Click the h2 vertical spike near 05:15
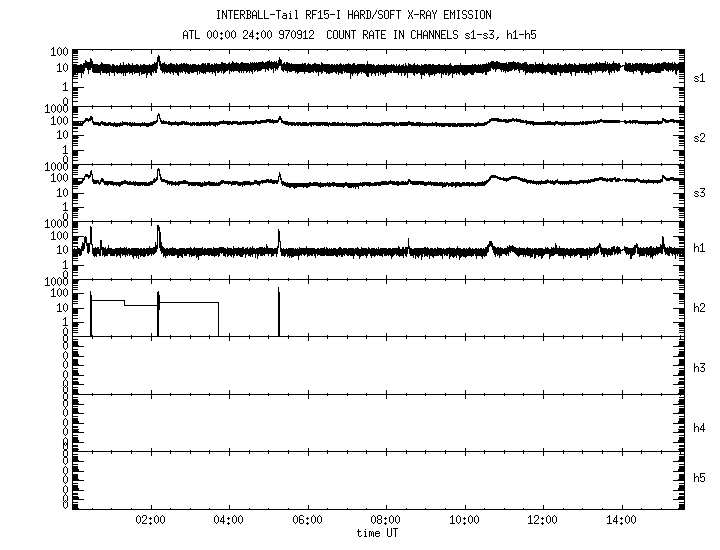This screenshot has width=720, height=550. (278, 312)
